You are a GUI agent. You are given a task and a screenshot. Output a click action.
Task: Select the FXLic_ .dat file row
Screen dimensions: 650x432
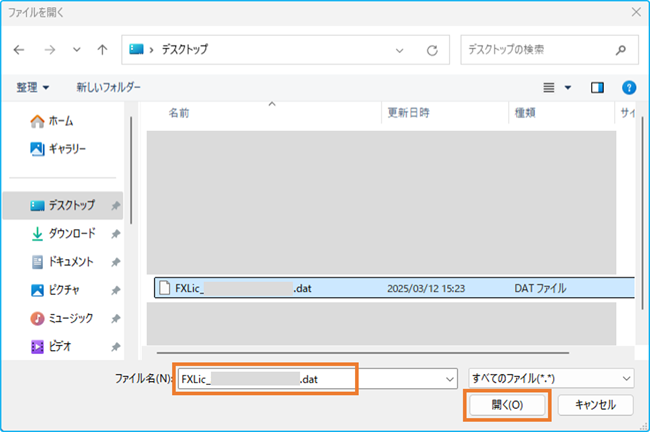(394, 288)
